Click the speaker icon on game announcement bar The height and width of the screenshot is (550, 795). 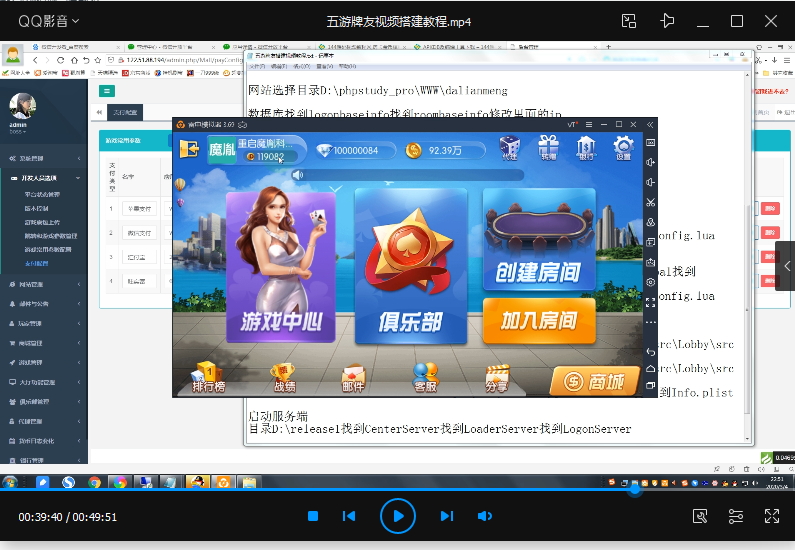pyautogui.click(x=298, y=175)
